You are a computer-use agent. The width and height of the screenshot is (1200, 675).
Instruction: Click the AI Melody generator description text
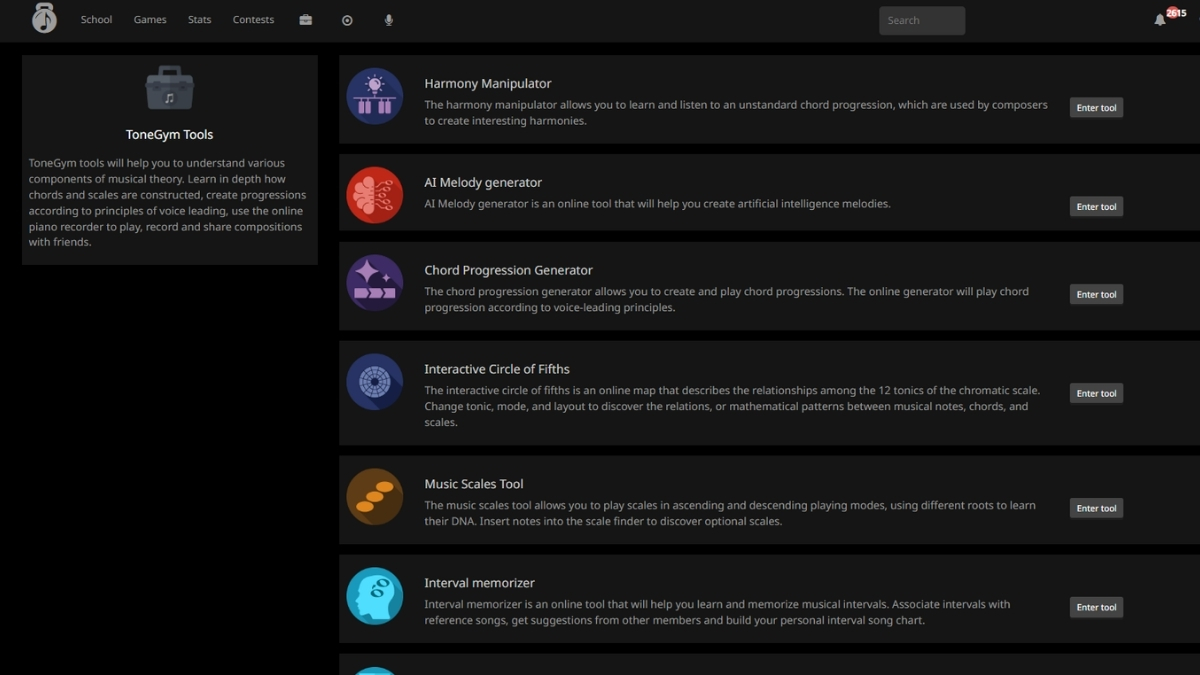tap(657, 204)
